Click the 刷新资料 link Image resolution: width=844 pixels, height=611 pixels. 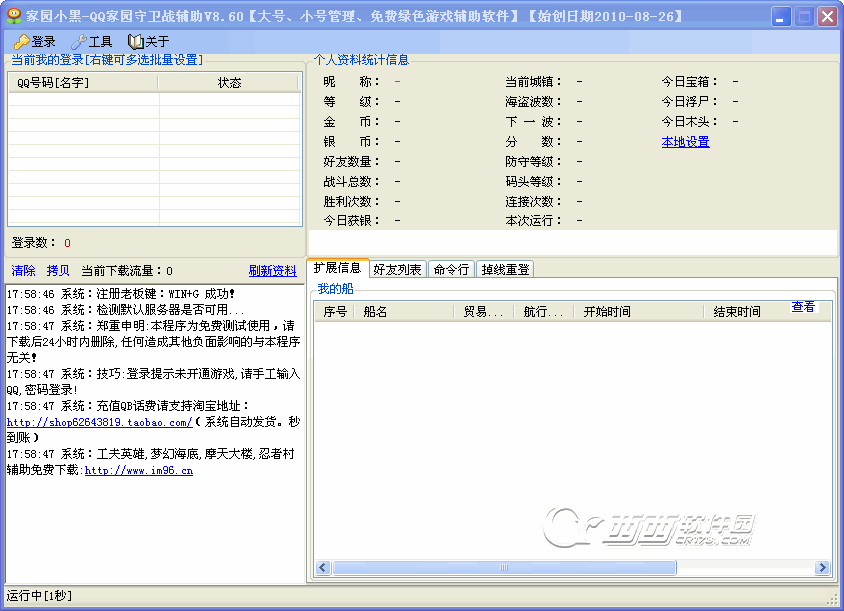point(272,271)
